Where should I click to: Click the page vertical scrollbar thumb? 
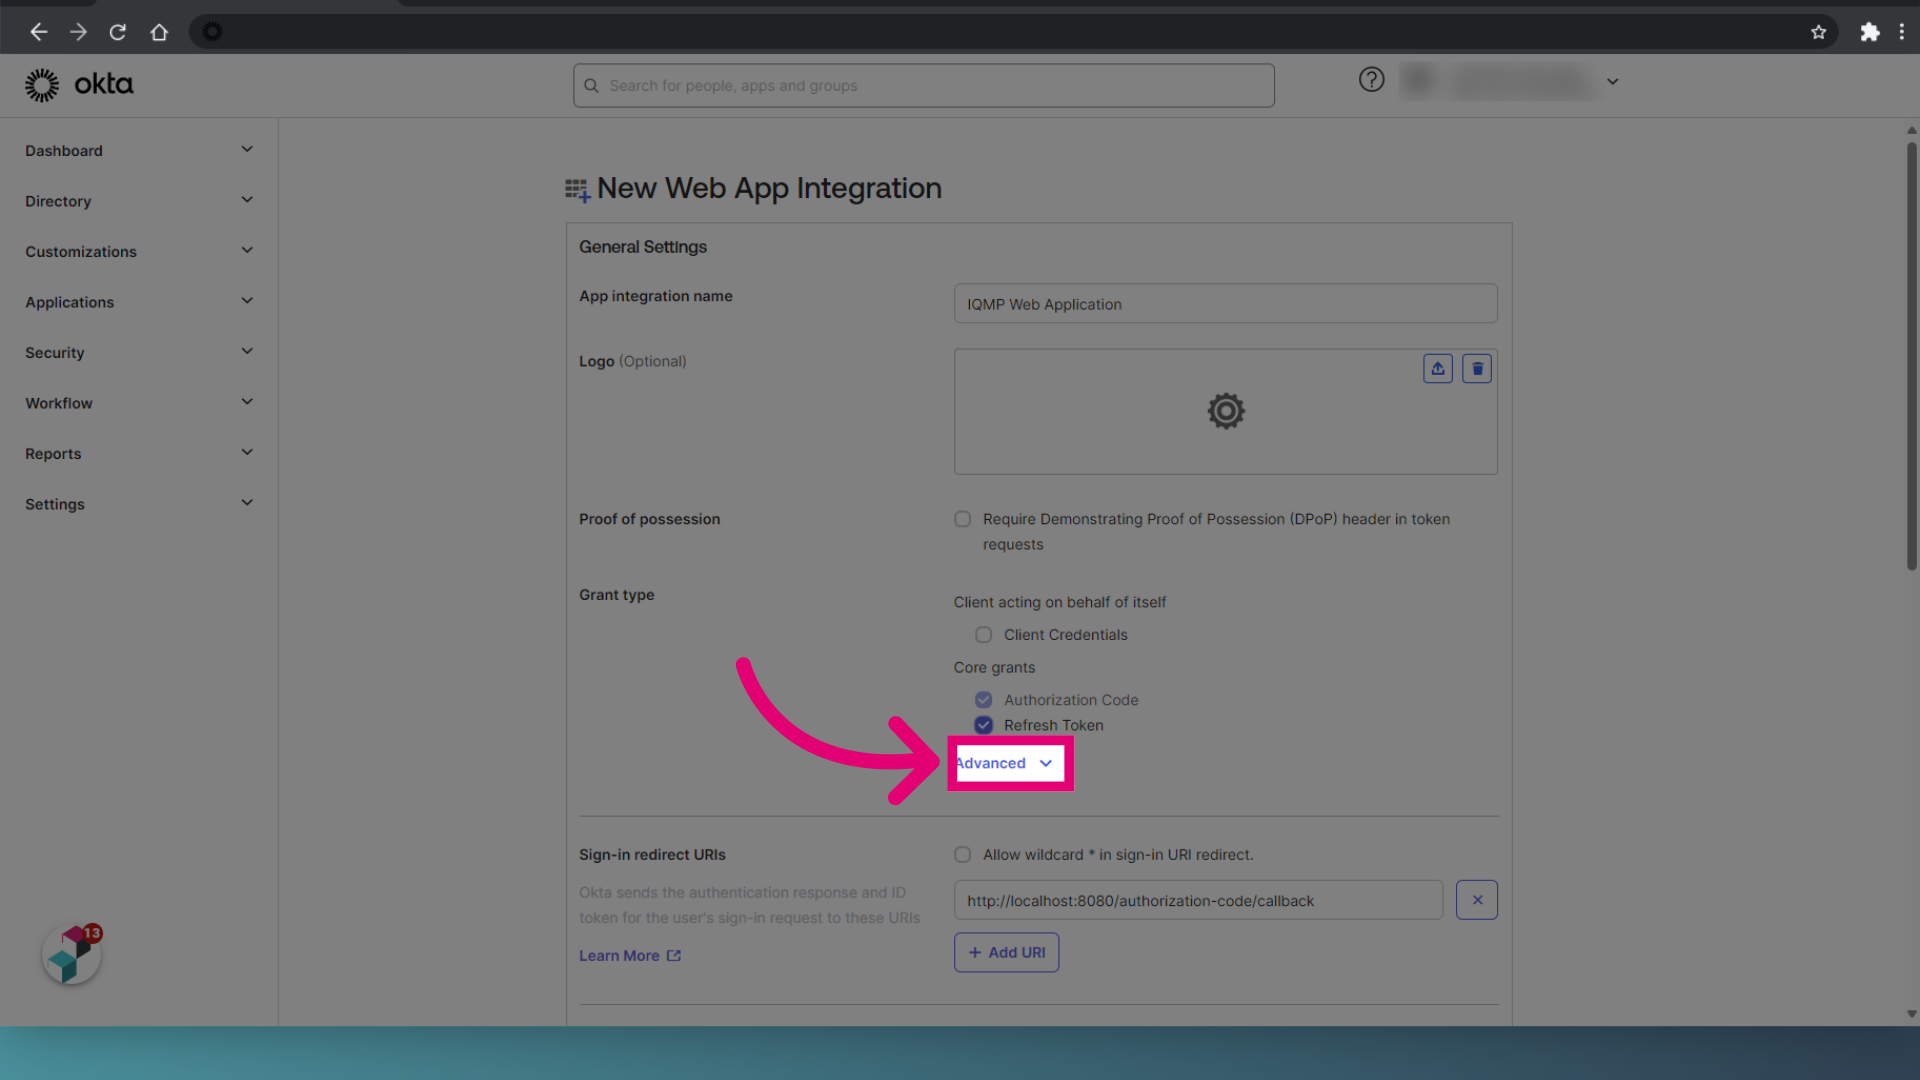[1911, 355]
